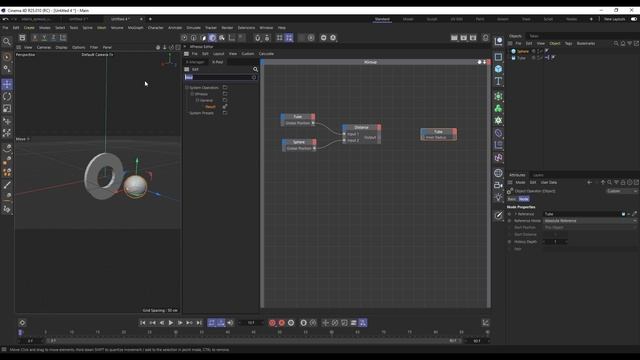Select the Basic tab in Attributes
The image size is (640, 360).
[x=512, y=199]
